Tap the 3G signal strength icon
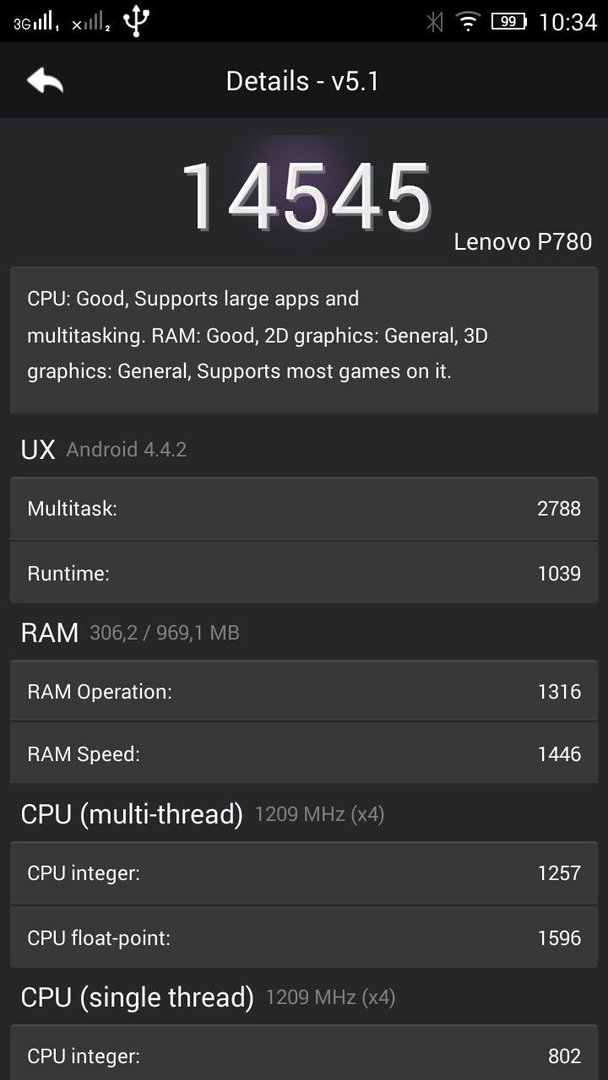Screen dimensions: 608x1080 36,23
